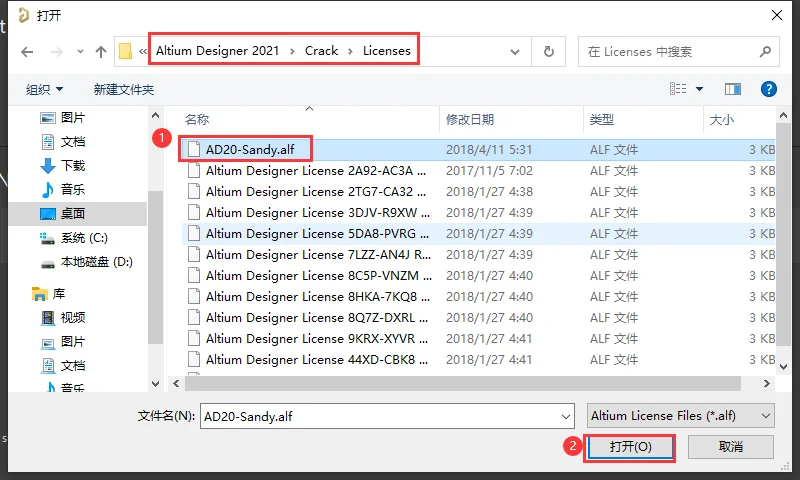
Task: Click 打开(O) button
Action: pyautogui.click(x=630, y=447)
